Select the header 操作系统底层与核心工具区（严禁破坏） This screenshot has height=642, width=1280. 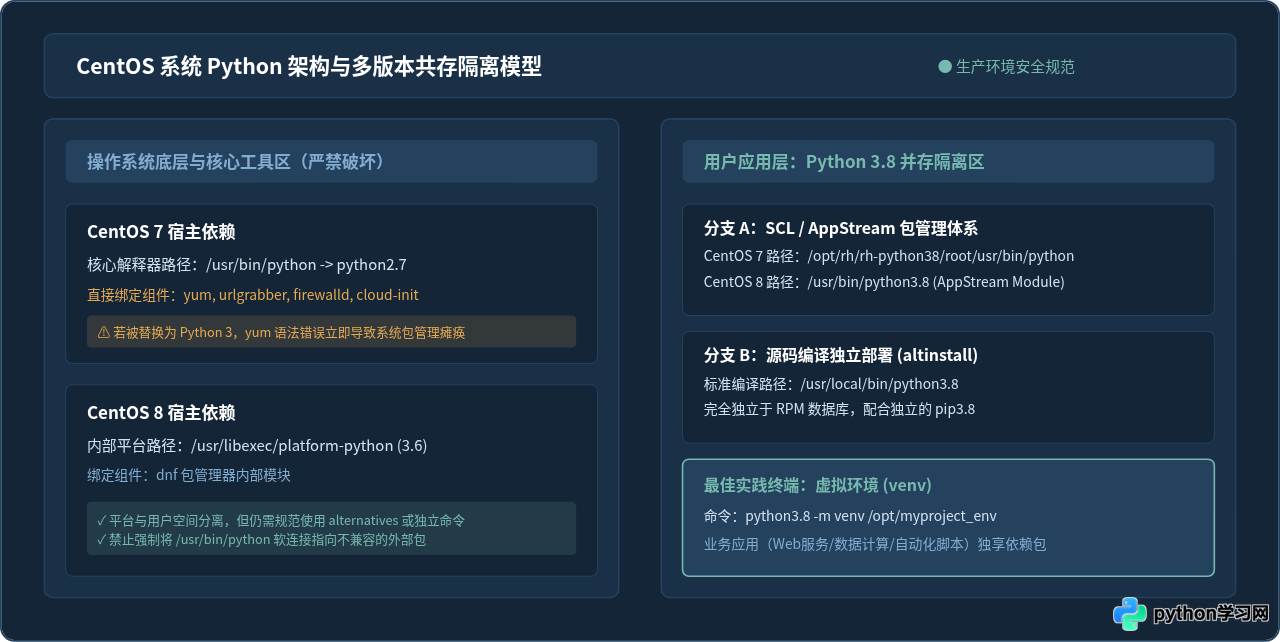236,162
